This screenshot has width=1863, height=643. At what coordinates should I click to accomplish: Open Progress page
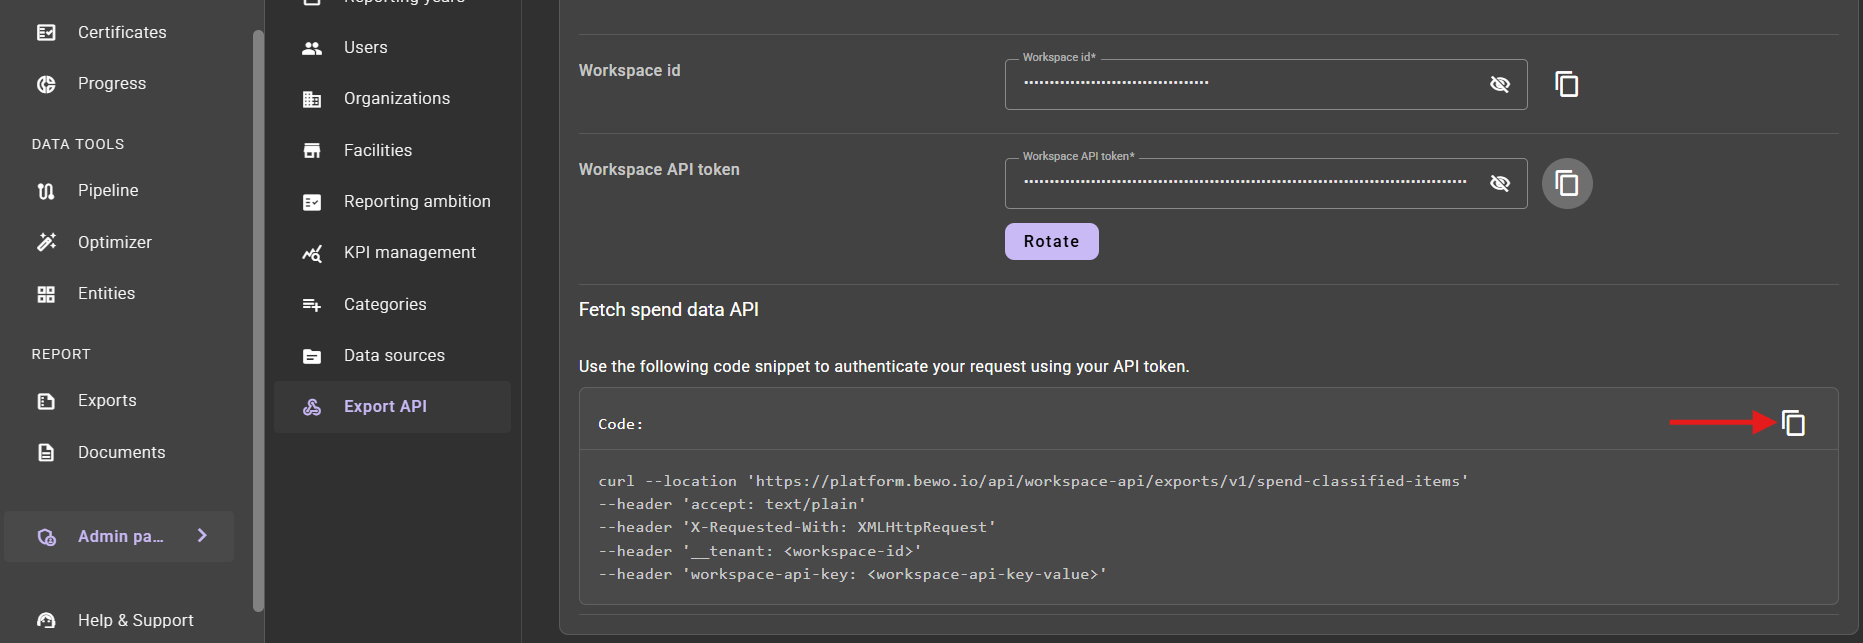click(x=112, y=84)
